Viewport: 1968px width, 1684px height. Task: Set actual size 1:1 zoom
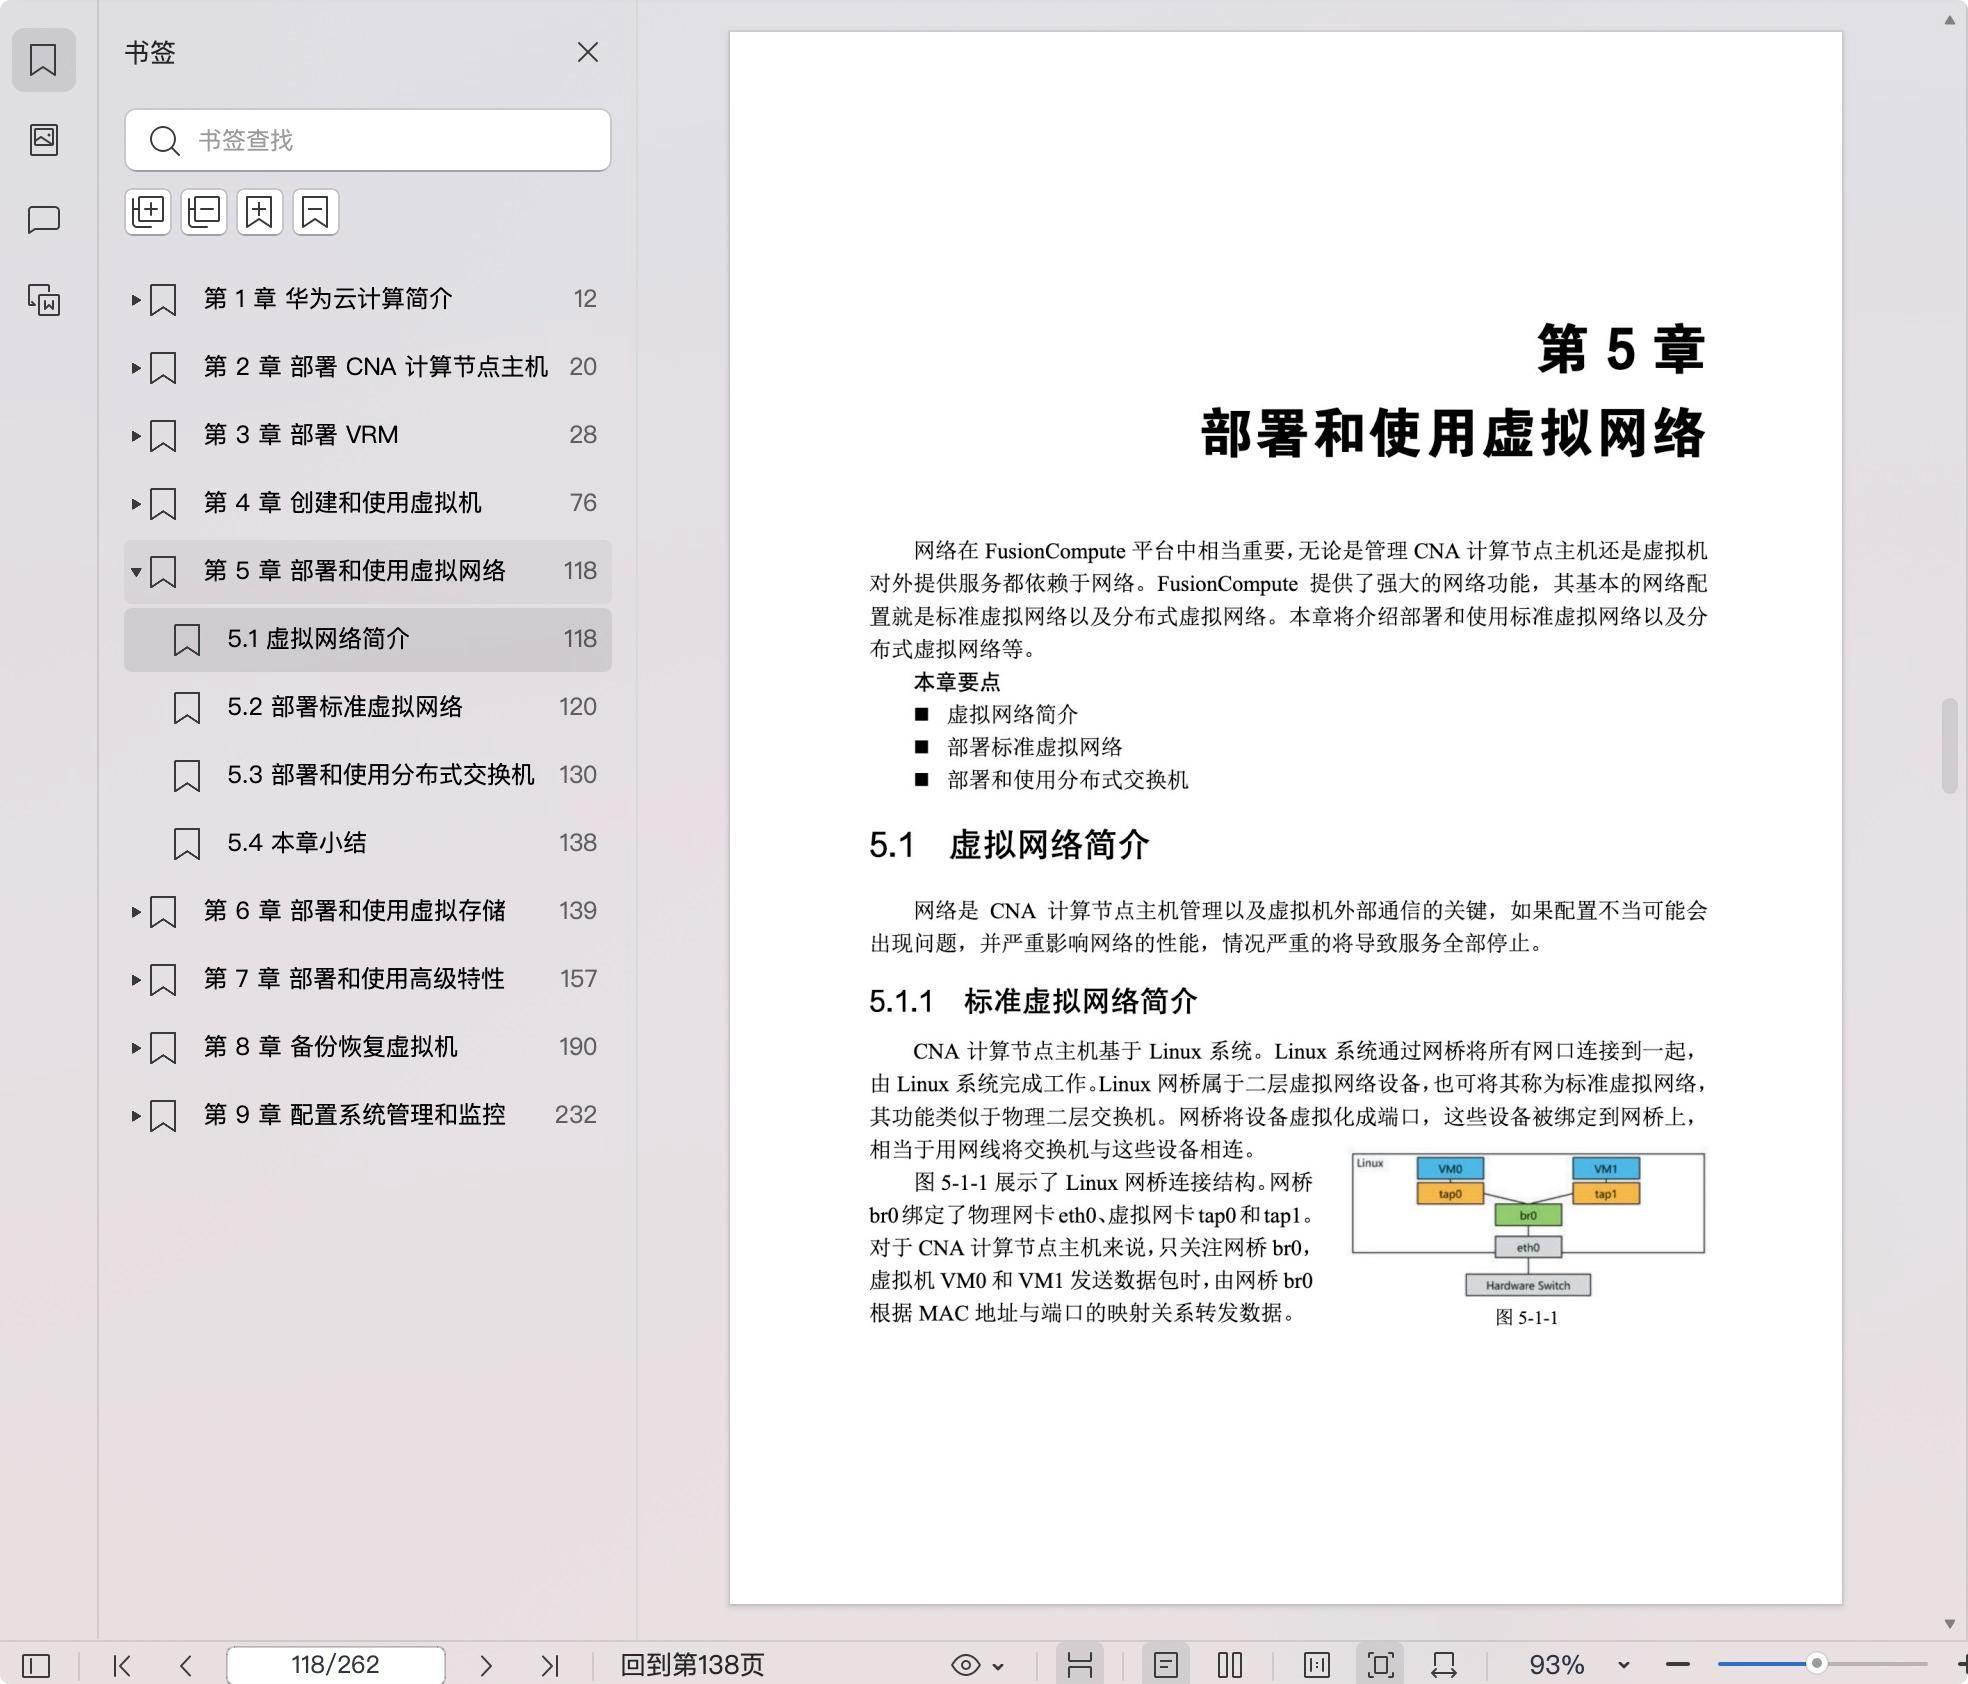(1317, 1665)
